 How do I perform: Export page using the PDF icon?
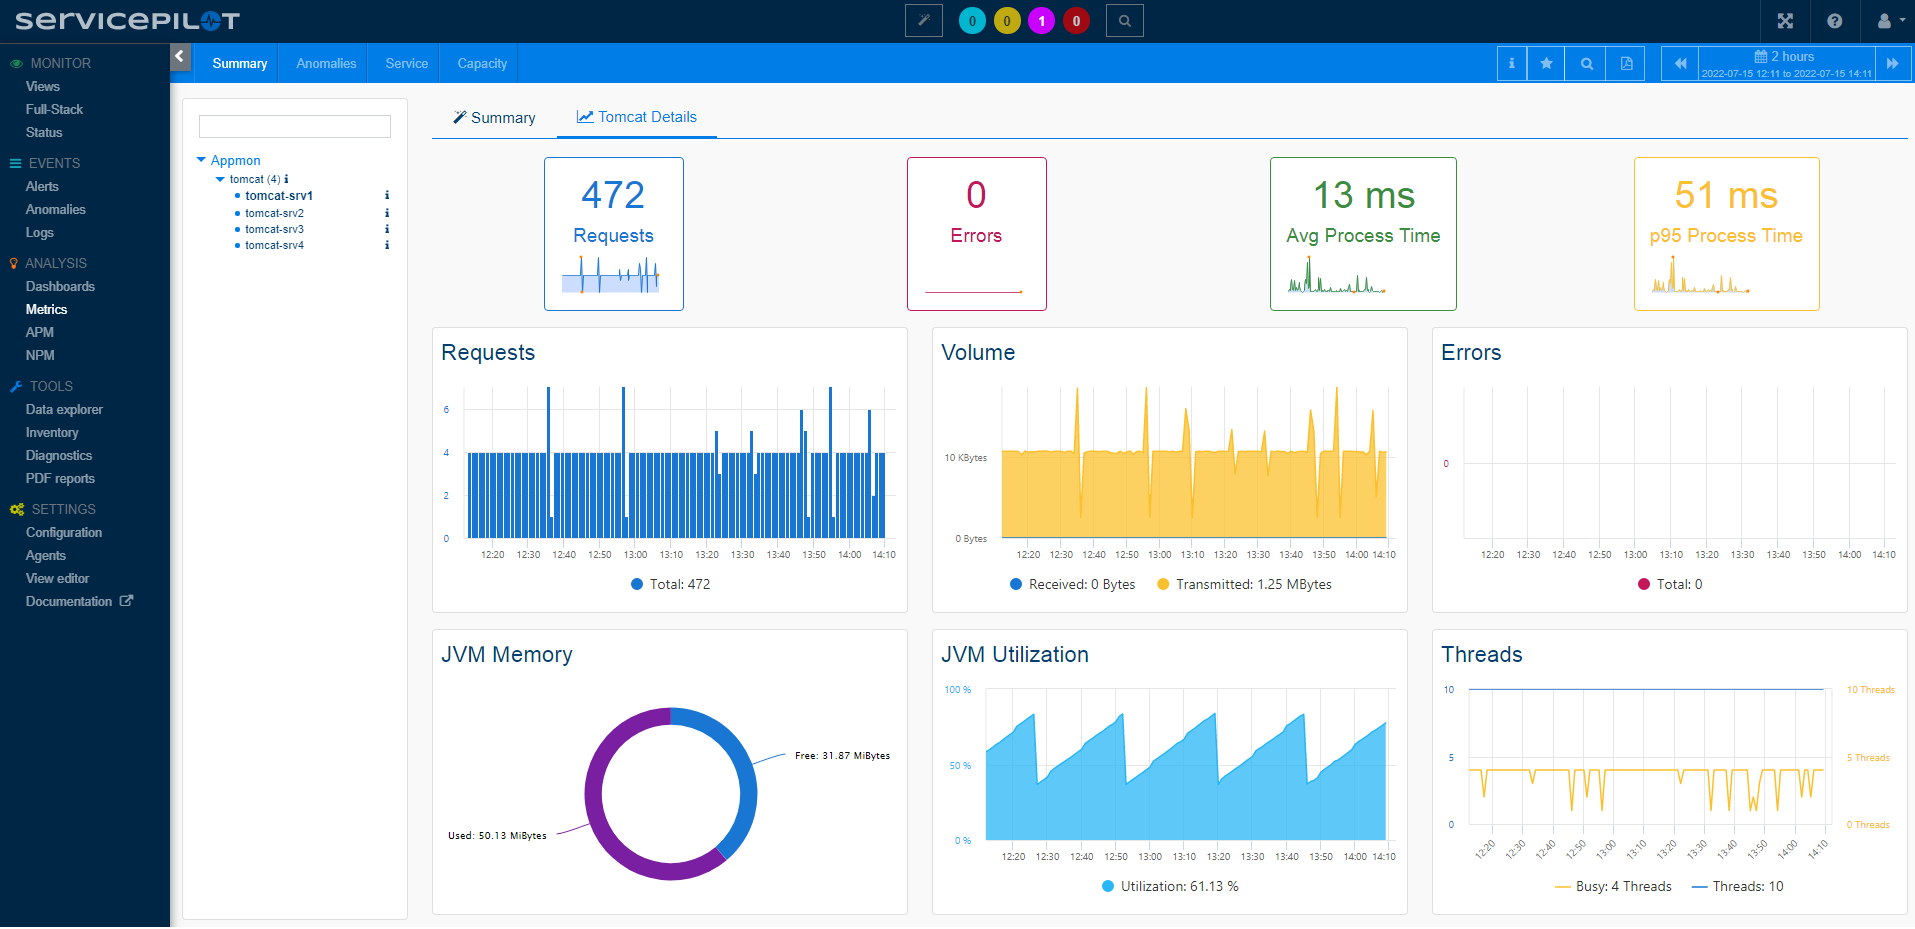[x=1626, y=63]
